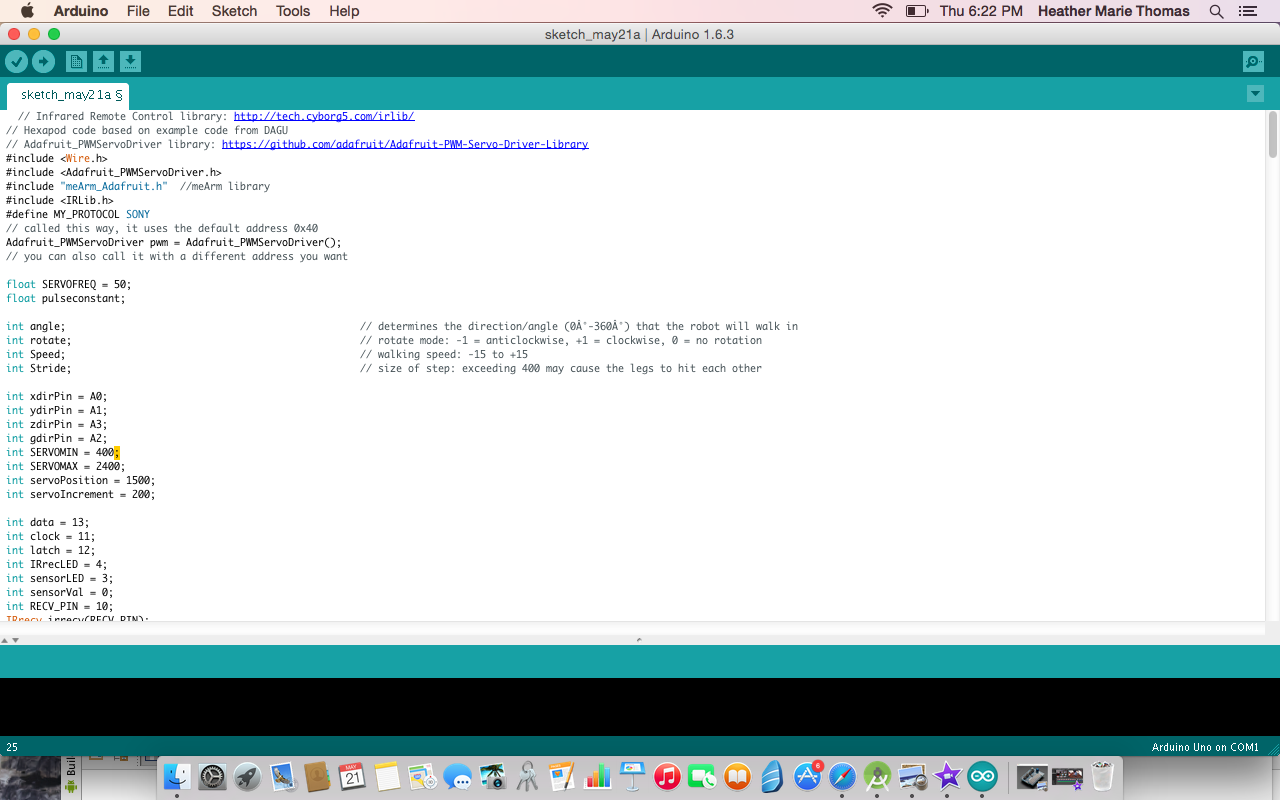Click the Save sketch down-arrow icon
The width and height of the screenshot is (1280, 800).
[x=130, y=62]
